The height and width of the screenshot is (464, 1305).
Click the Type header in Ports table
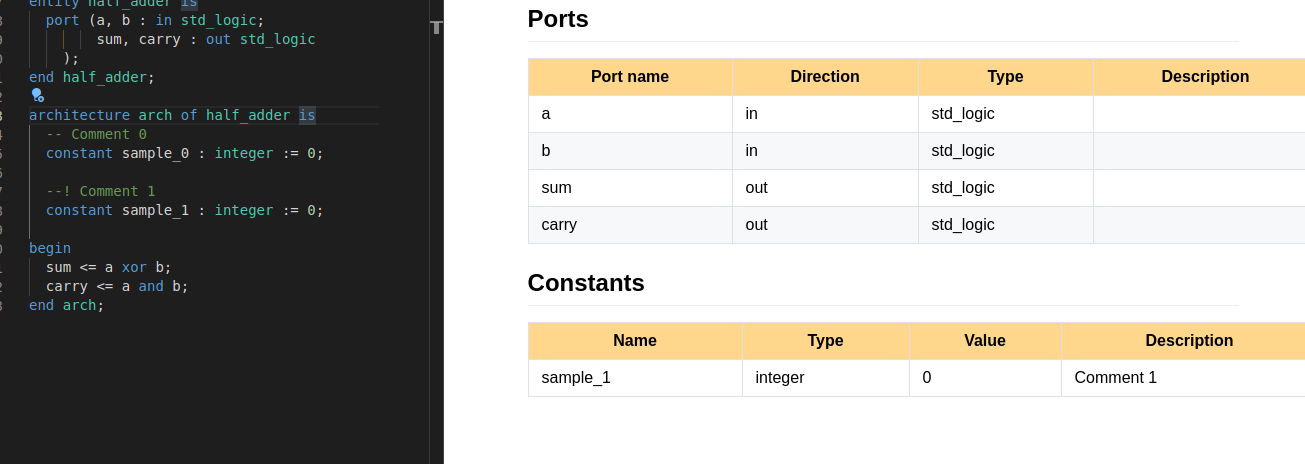point(1004,77)
